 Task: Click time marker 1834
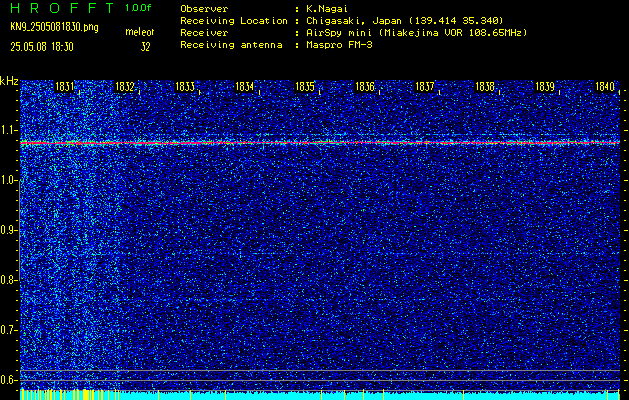(244, 87)
